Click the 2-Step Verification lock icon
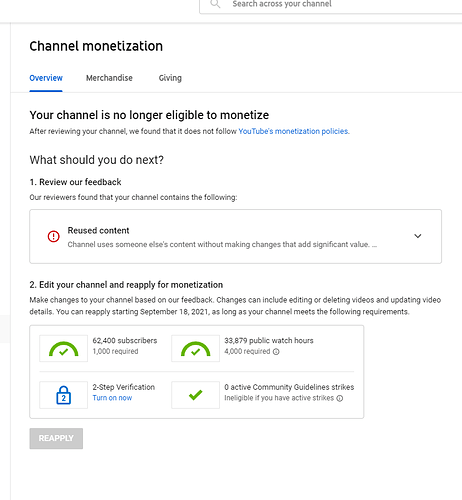Screen dimensions: 462x500 point(63,395)
